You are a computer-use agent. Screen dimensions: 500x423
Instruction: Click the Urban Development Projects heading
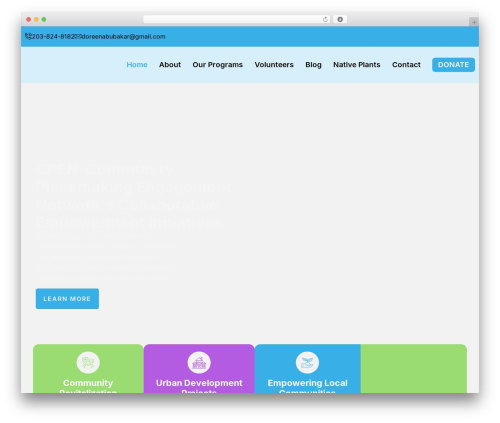[199, 387]
